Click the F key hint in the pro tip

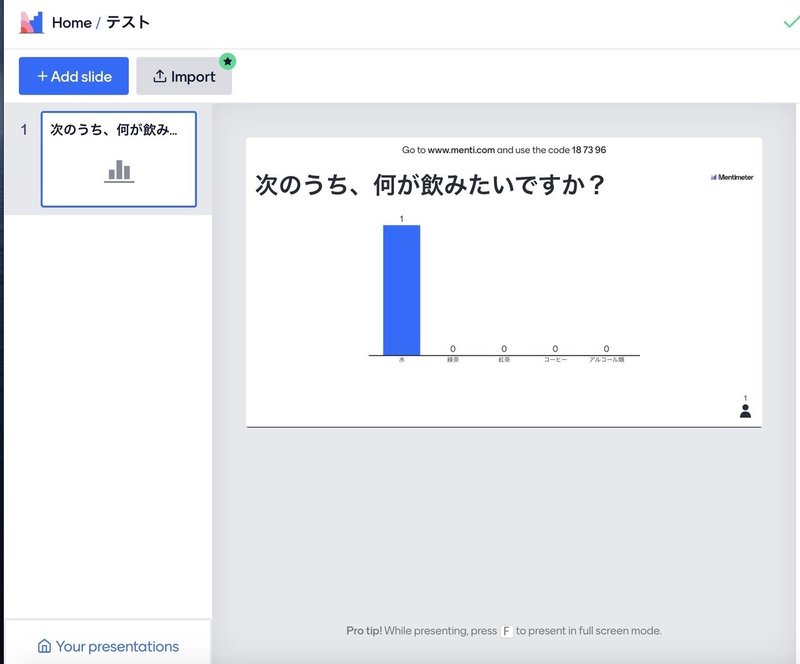tap(509, 631)
